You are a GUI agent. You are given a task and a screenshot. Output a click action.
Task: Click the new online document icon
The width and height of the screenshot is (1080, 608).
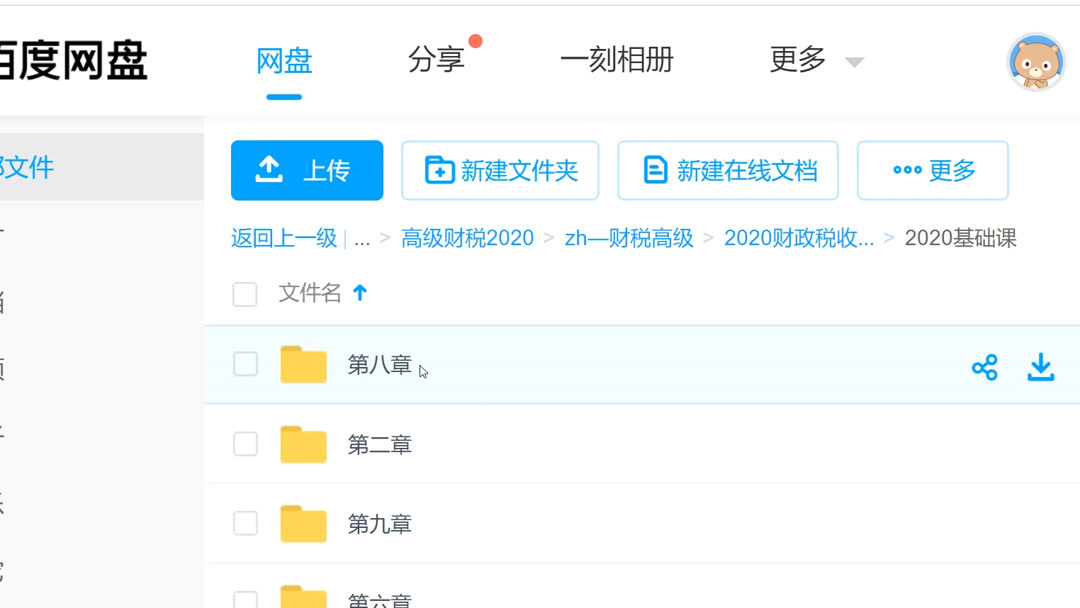click(655, 170)
